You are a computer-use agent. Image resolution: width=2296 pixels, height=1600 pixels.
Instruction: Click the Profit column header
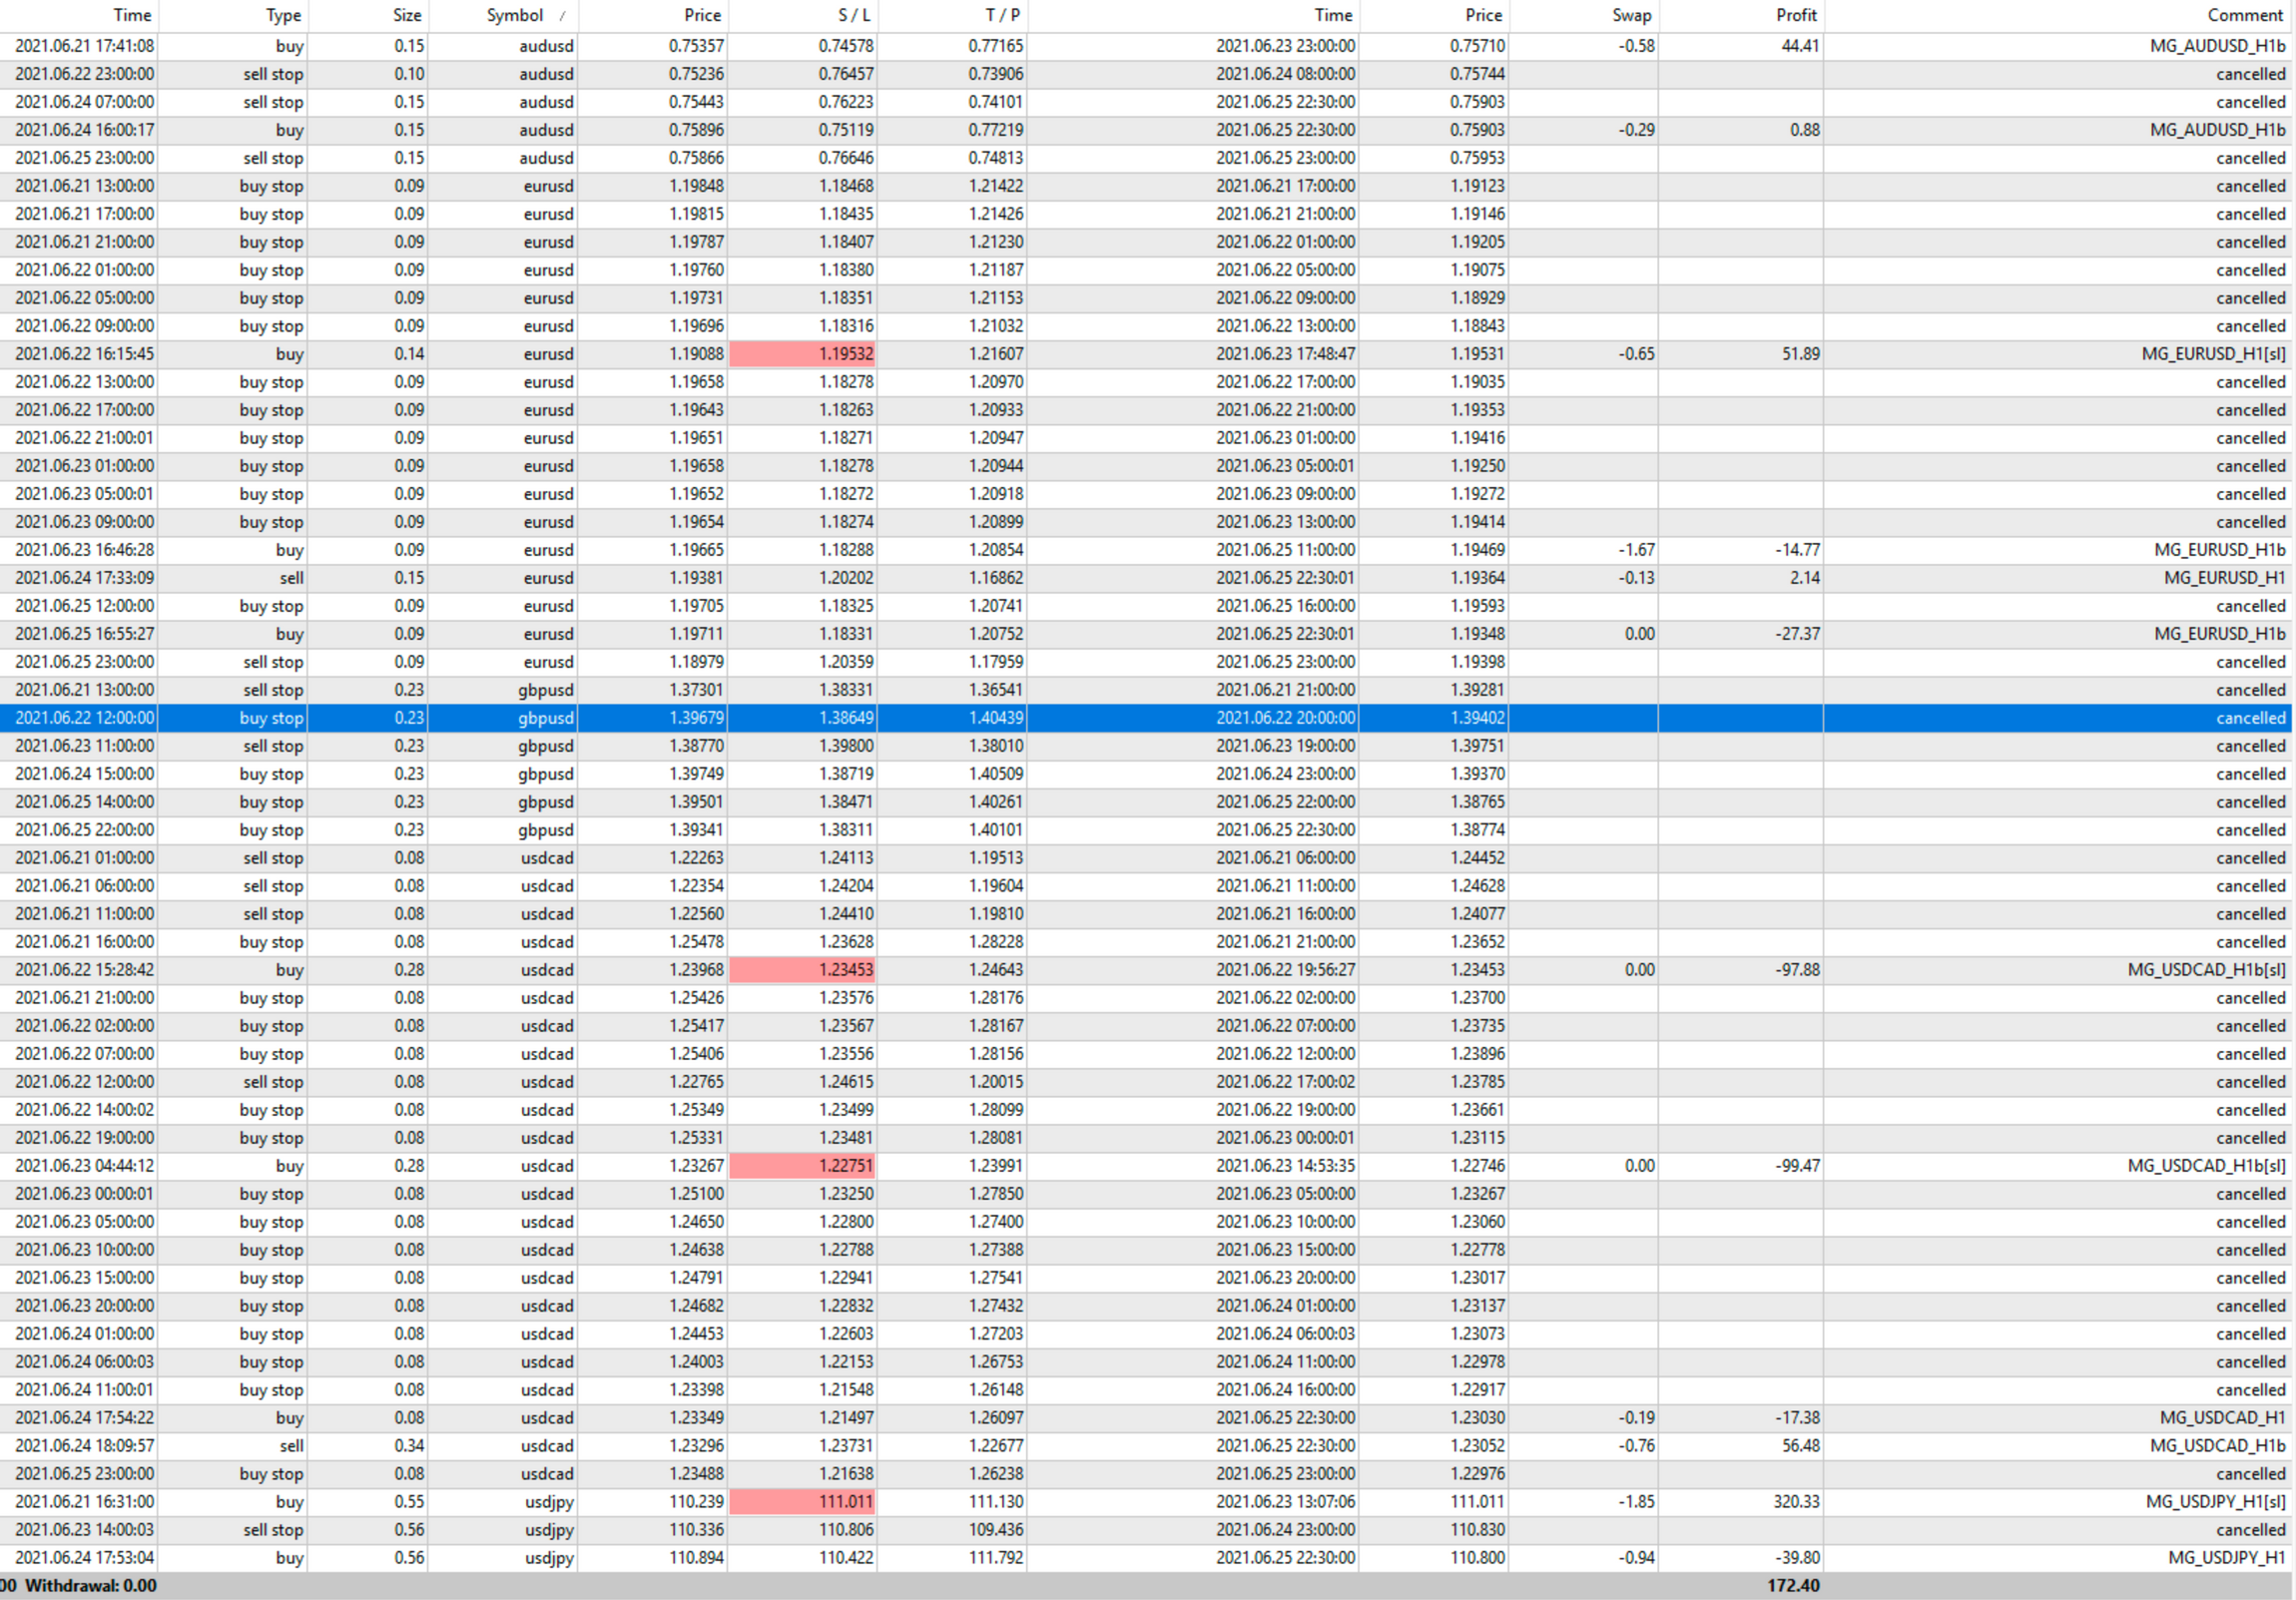pyautogui.click(x=1795, y=16)
